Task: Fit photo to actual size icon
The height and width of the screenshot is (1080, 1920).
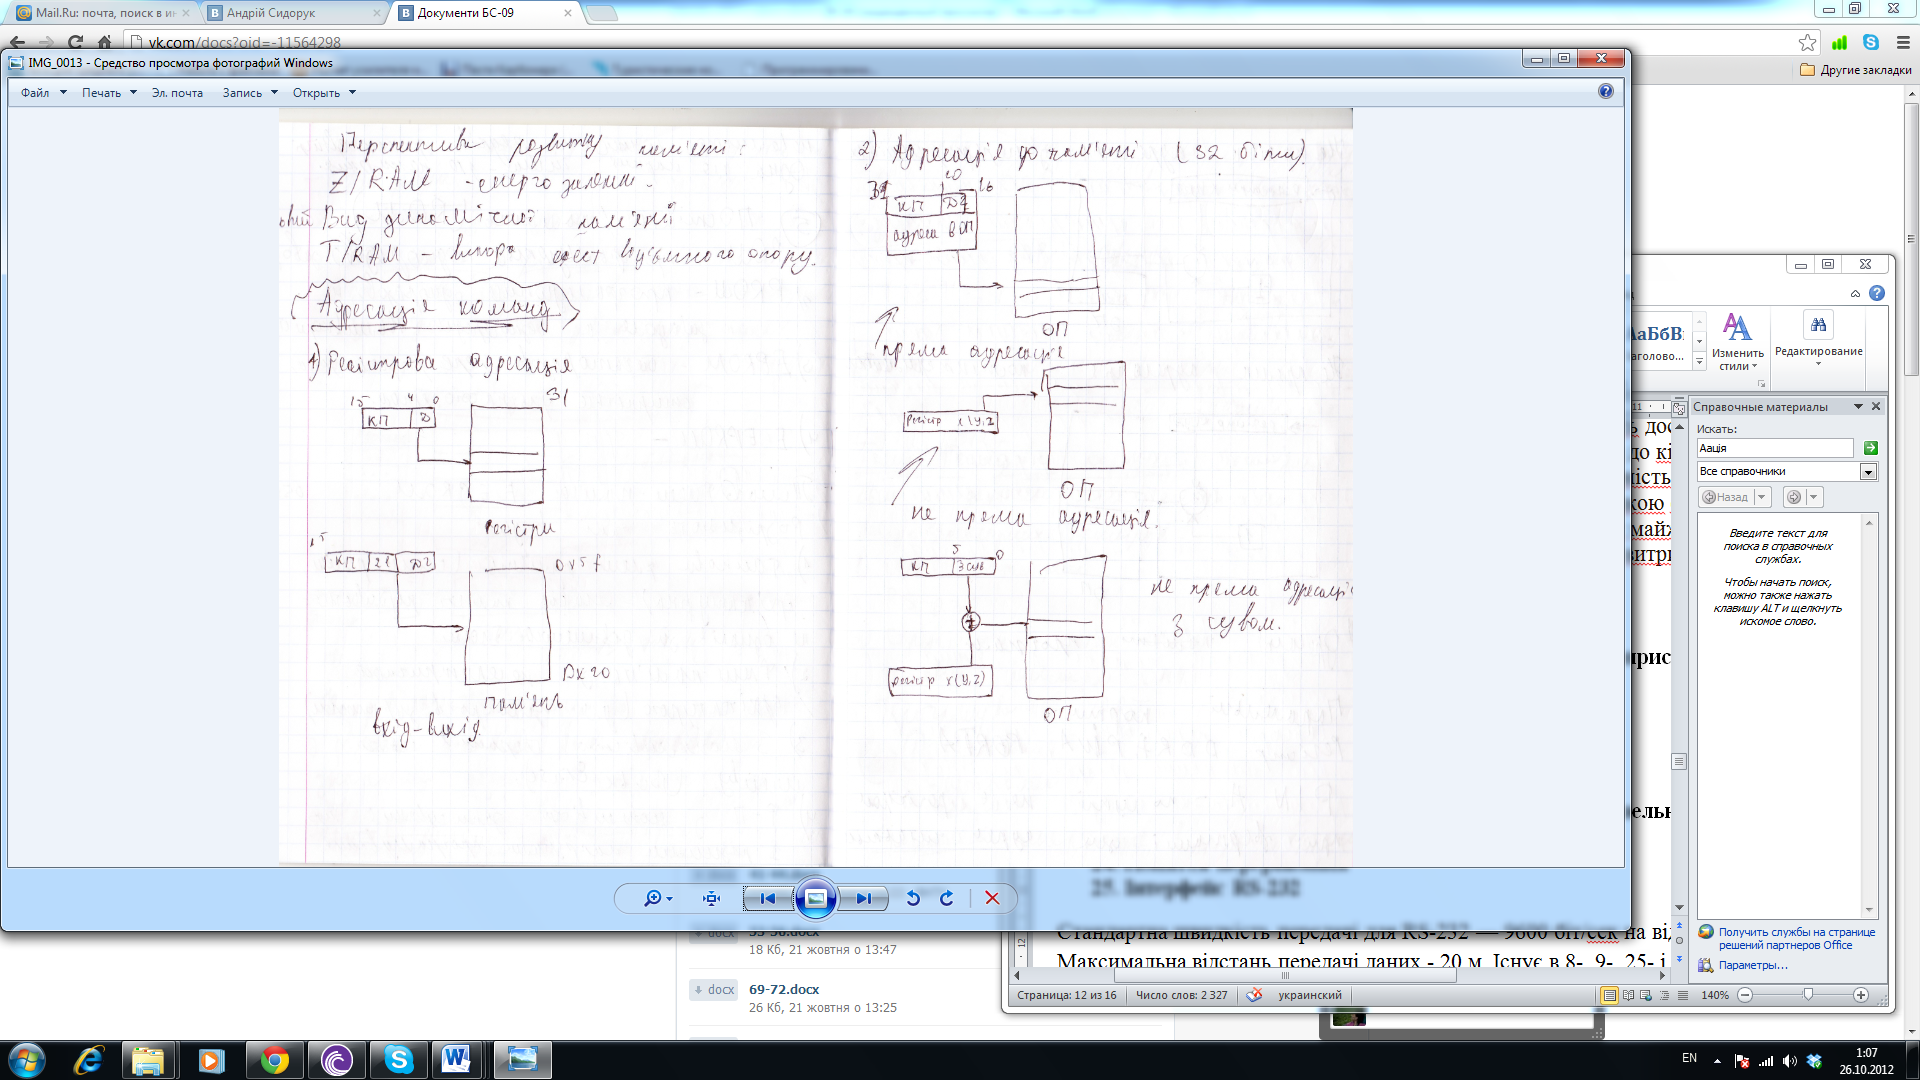Action: (x=711, y=898)
